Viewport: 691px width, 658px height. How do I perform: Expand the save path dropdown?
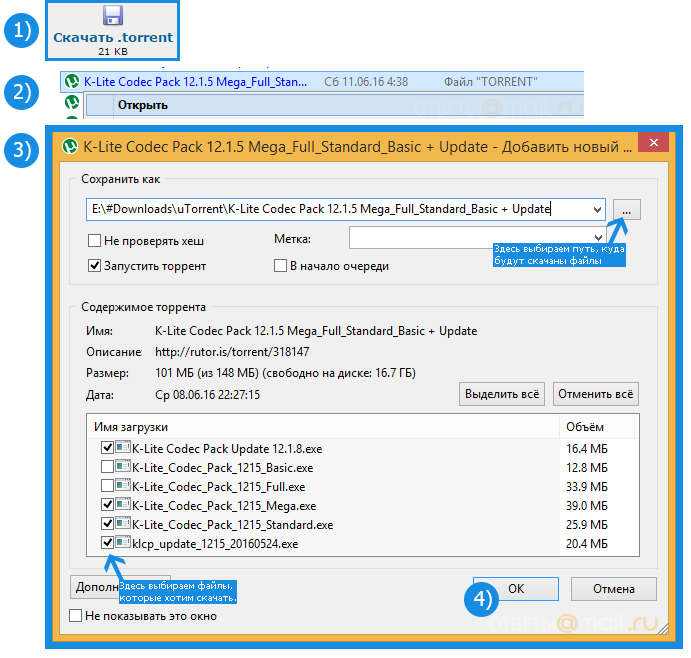tap(597, 209)
